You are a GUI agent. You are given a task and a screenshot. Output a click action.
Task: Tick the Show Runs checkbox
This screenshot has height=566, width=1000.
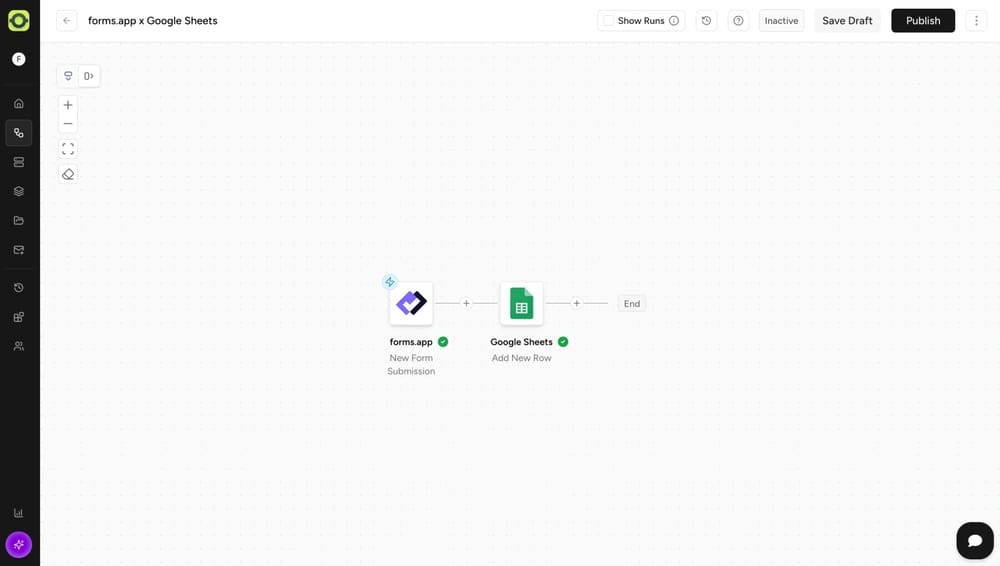[x=609, y=20]
